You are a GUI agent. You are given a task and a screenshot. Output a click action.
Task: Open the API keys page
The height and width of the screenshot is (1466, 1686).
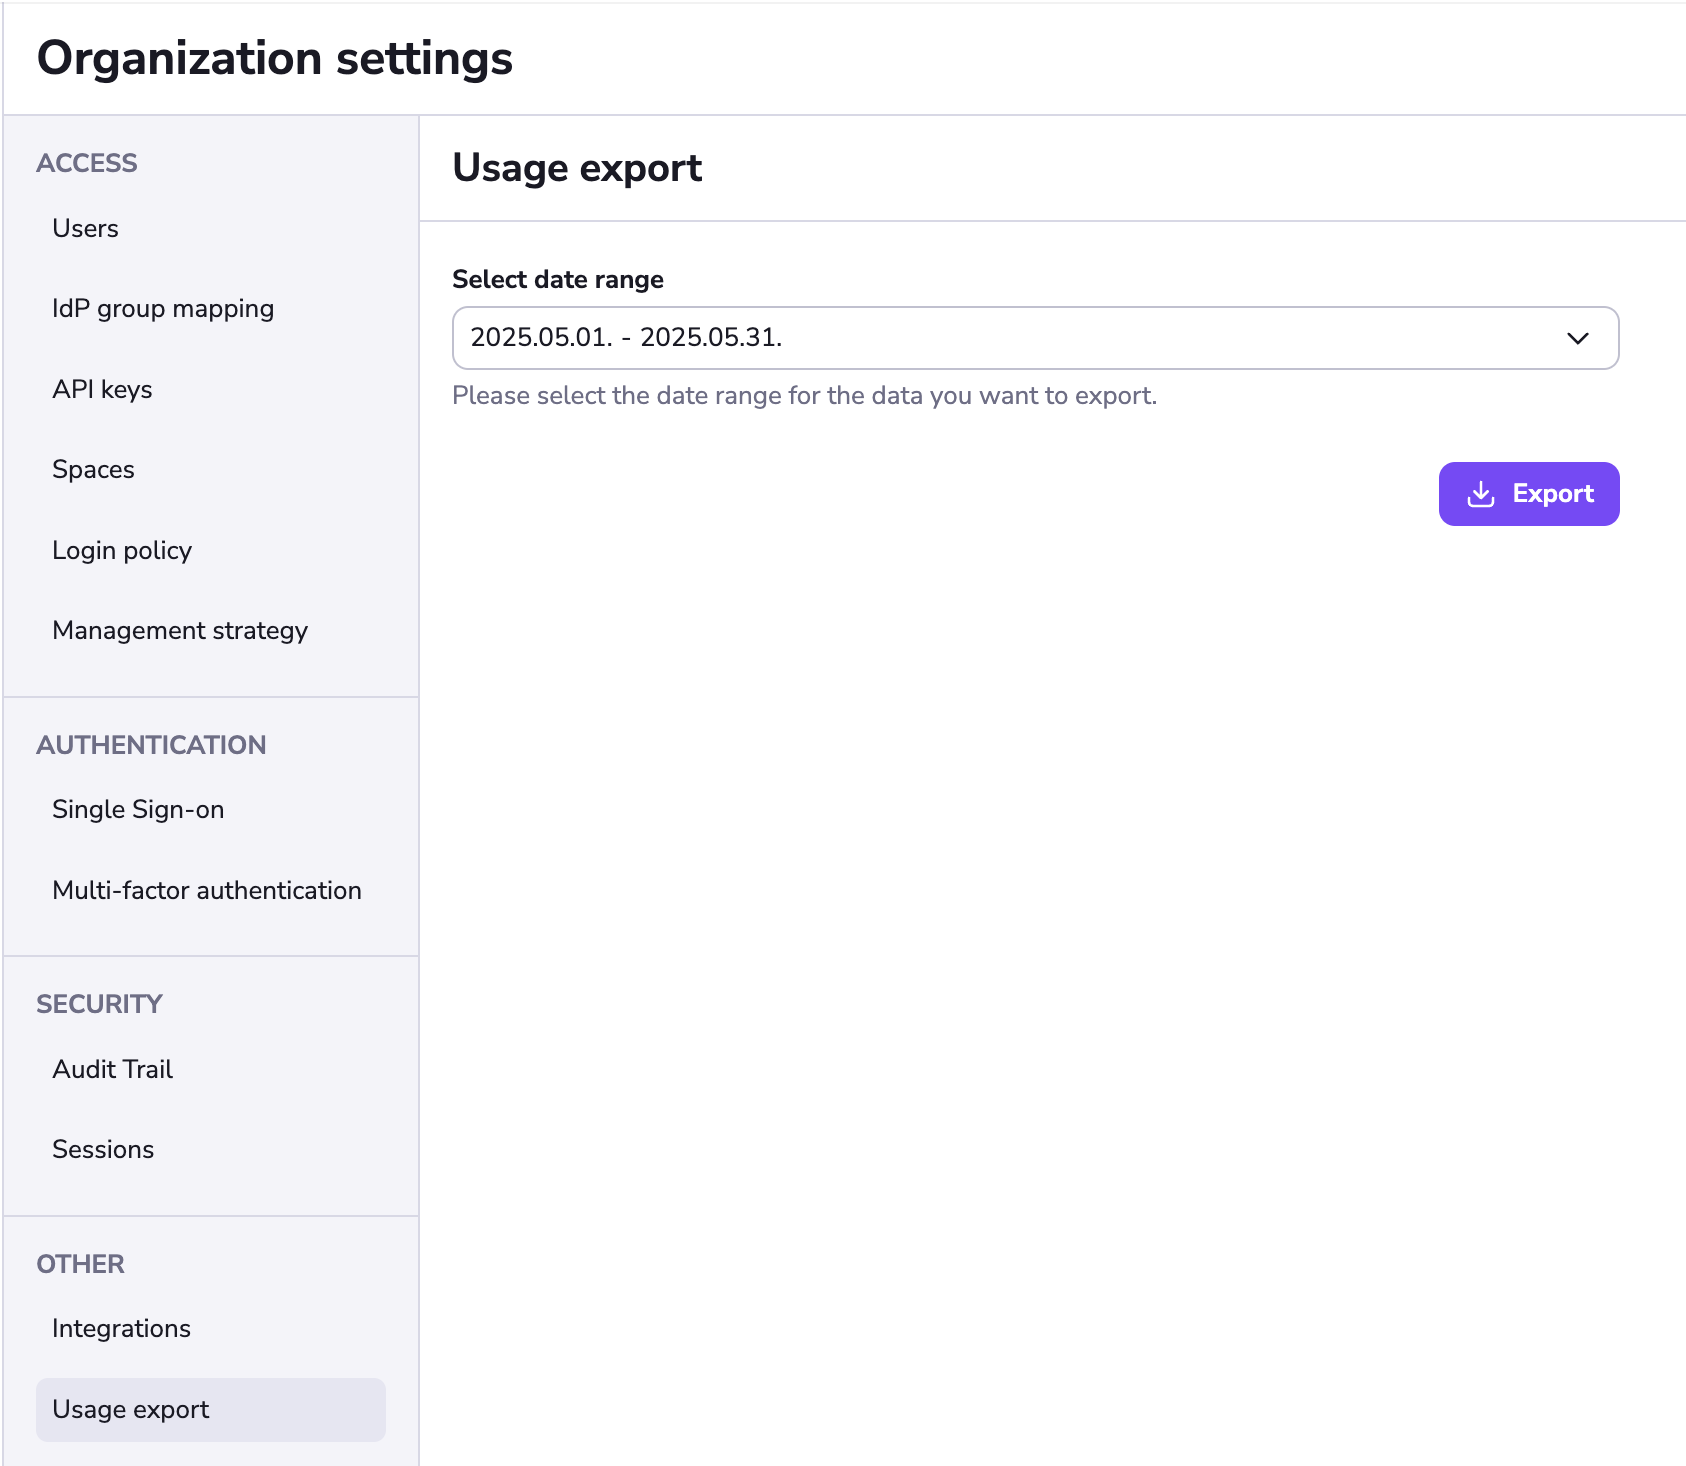(102, 390)
